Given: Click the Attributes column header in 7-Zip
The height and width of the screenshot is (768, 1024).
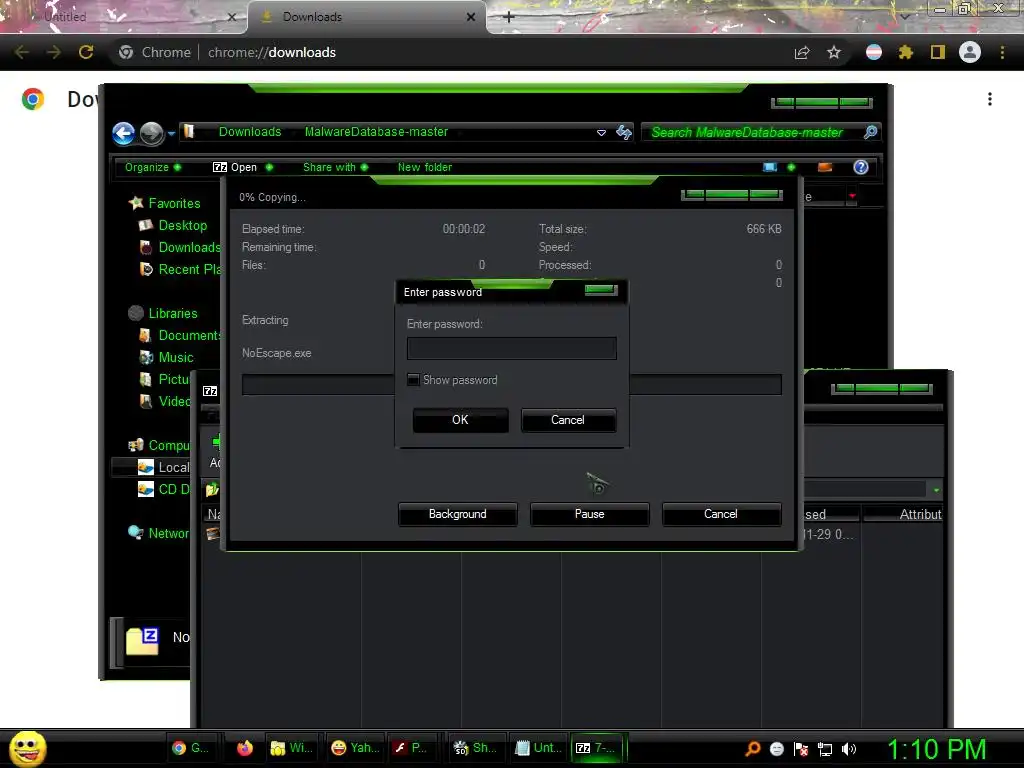Looking at the screenshot, I should tap(904, 514).
